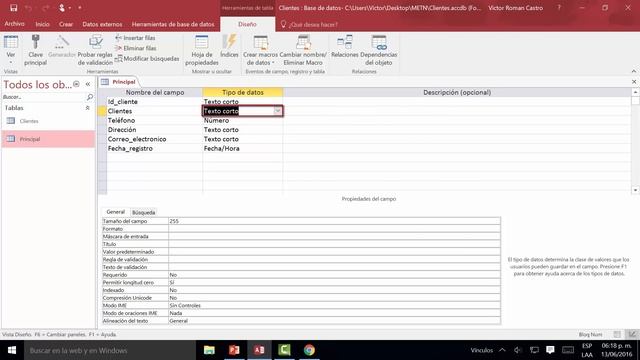Screen dimensions: 640x360
Task: Choose Eliminar filas
Action: click(136, 48)
